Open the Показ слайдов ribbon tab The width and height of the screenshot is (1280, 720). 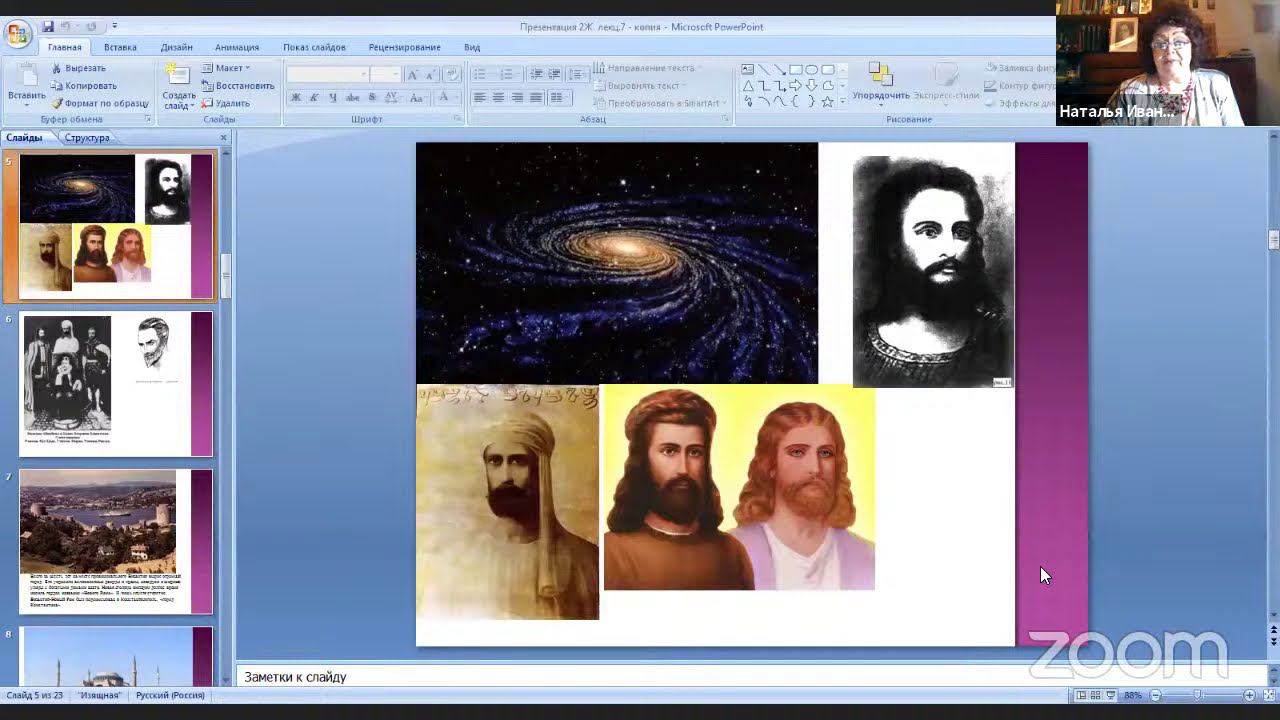click(x=314, y=47)
